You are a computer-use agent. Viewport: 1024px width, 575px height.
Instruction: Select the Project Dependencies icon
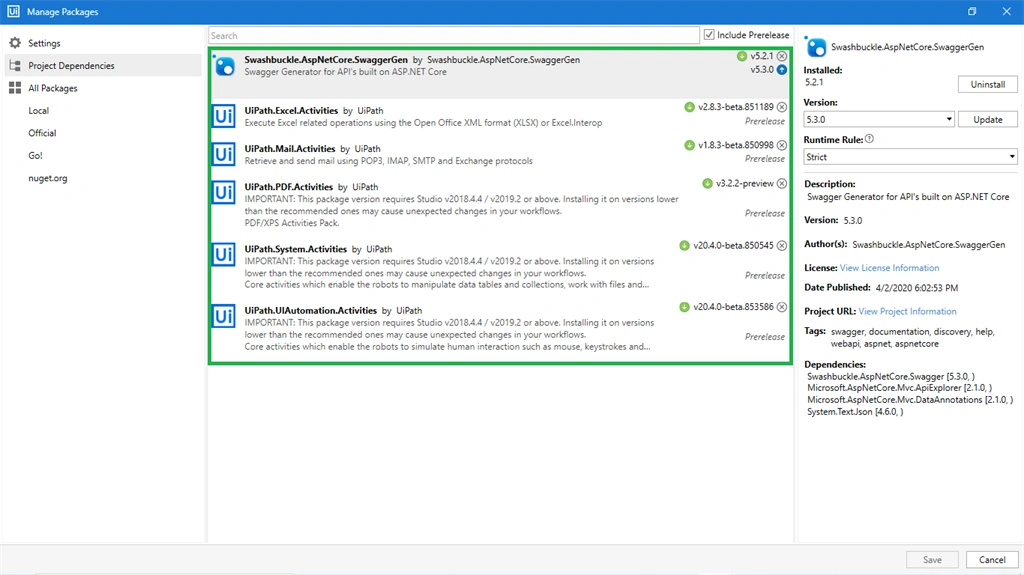(15, 65)
